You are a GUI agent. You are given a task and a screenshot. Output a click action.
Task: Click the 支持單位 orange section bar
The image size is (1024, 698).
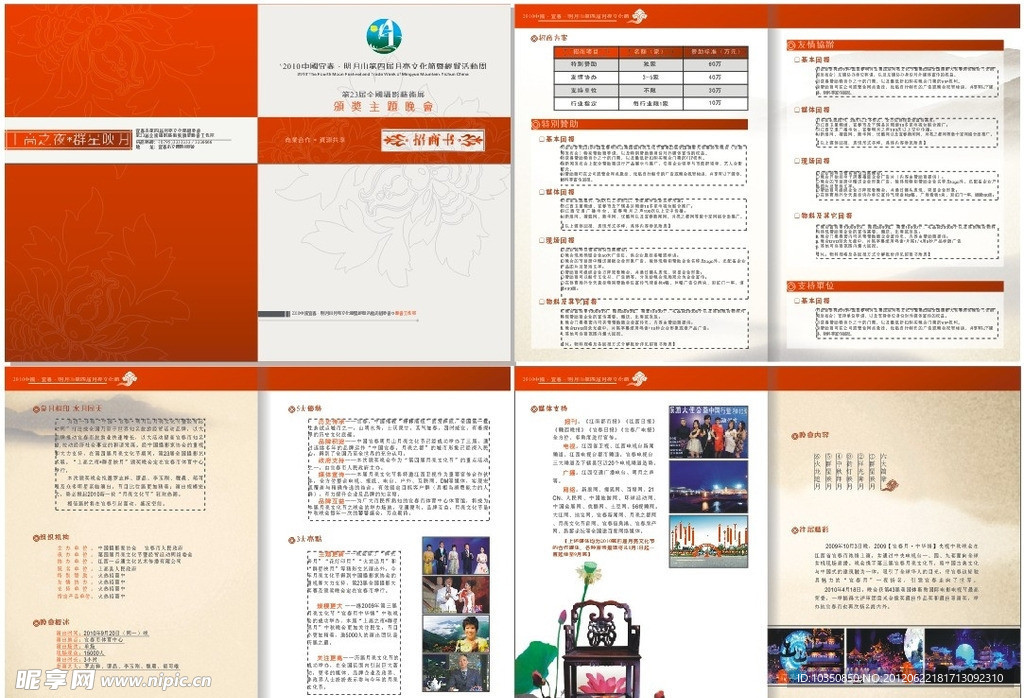pyautogui.click(x=893, y=286)
